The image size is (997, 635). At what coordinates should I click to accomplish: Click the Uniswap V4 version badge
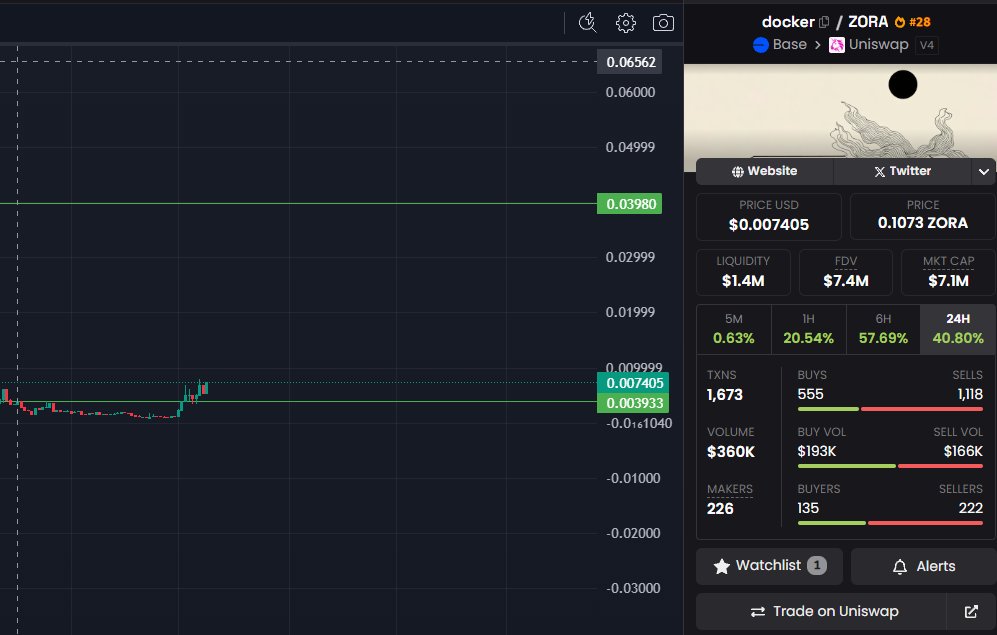(927, 45)
